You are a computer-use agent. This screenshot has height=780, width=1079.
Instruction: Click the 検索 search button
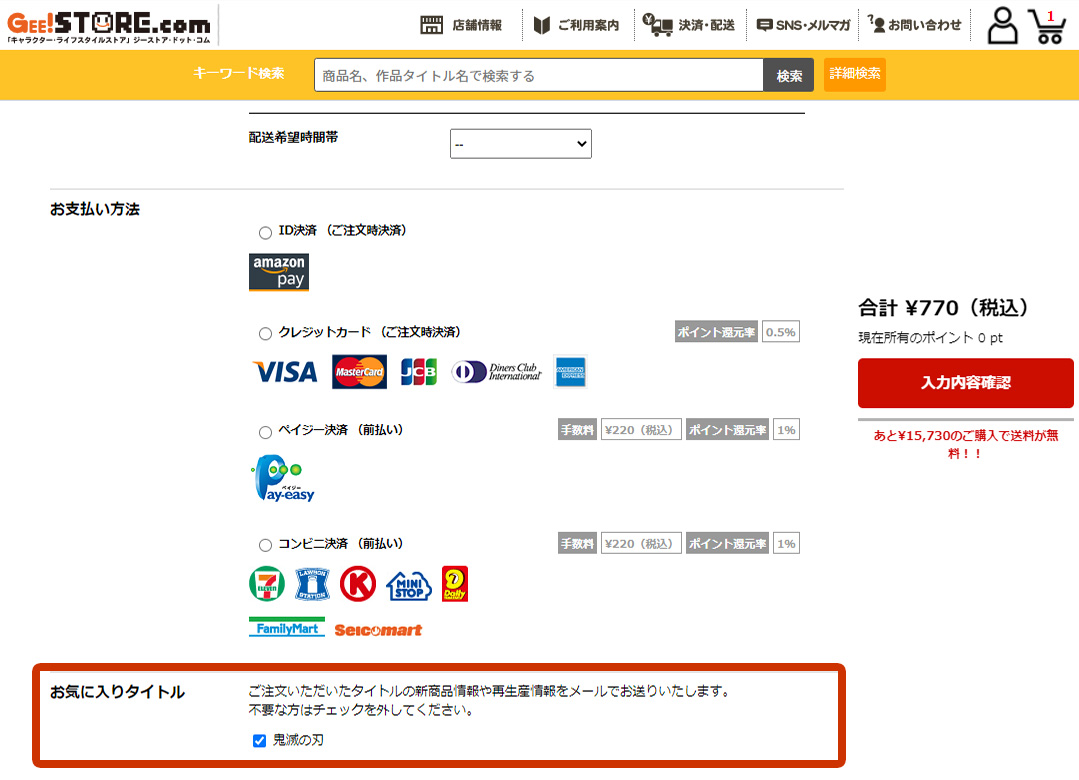[789, 75]
